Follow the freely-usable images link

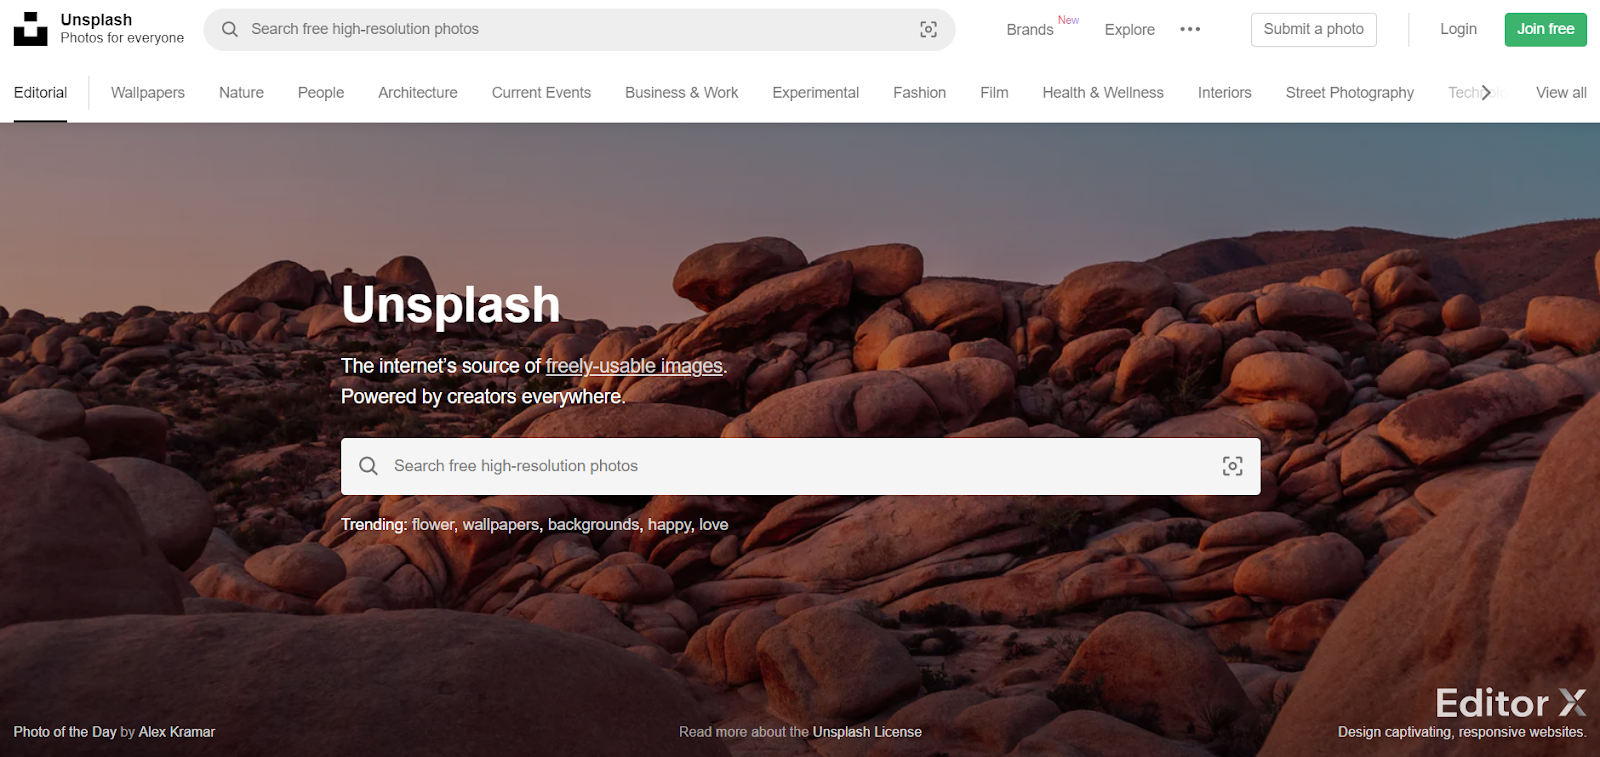(634, 366)
